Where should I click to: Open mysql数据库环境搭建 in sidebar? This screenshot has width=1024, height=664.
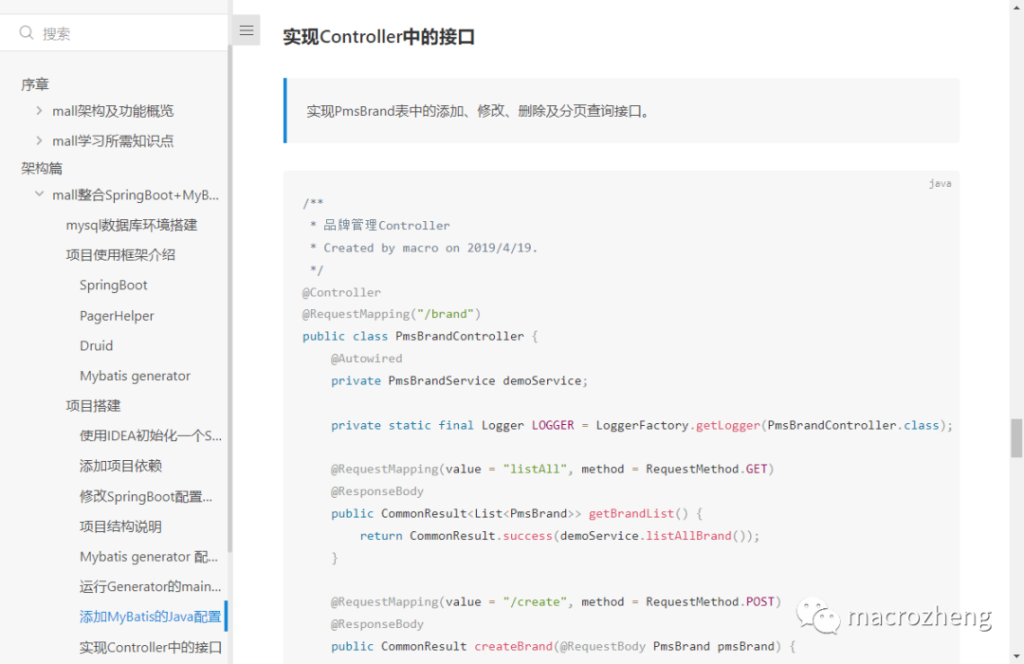[131, 225]
